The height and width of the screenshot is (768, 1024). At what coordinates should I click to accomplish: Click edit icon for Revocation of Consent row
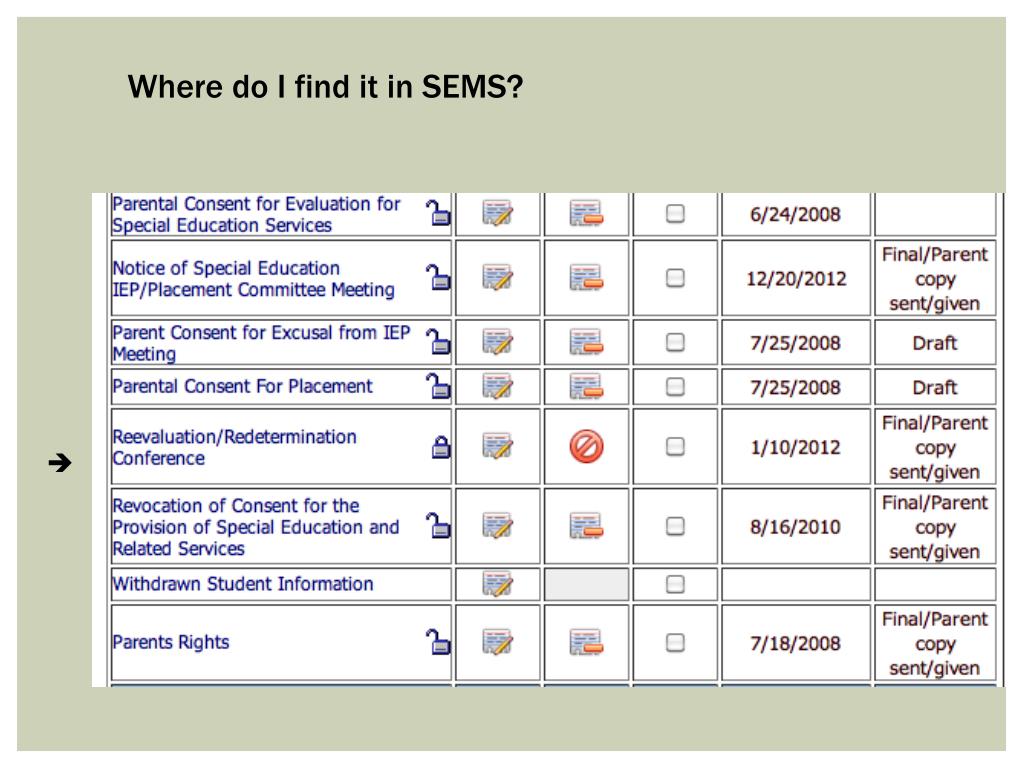click(x=498, y=526)
